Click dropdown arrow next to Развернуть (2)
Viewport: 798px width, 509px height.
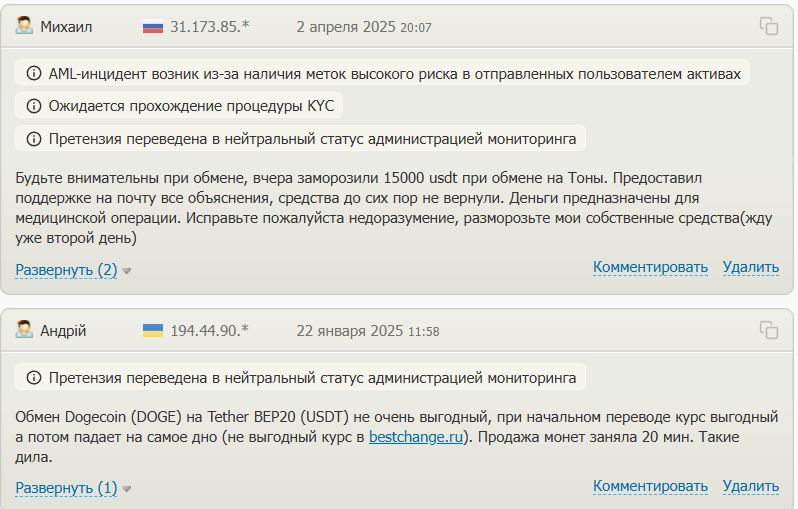[x=127, y=271]
